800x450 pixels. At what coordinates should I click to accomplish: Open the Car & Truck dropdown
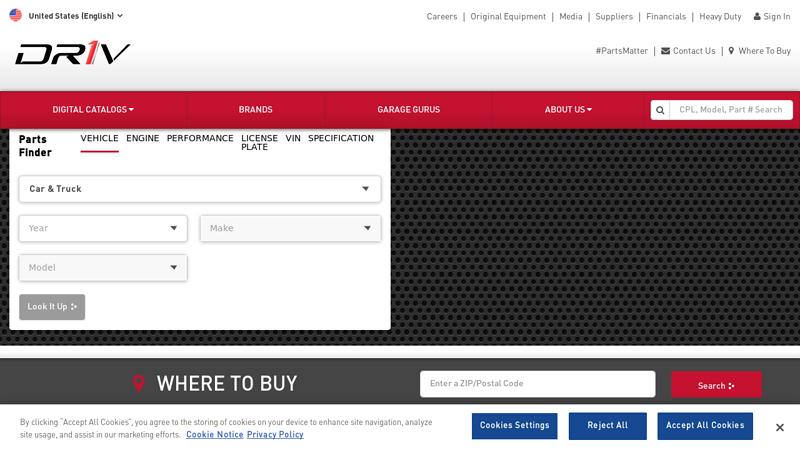pyautogui.click(x=200, y=189)
